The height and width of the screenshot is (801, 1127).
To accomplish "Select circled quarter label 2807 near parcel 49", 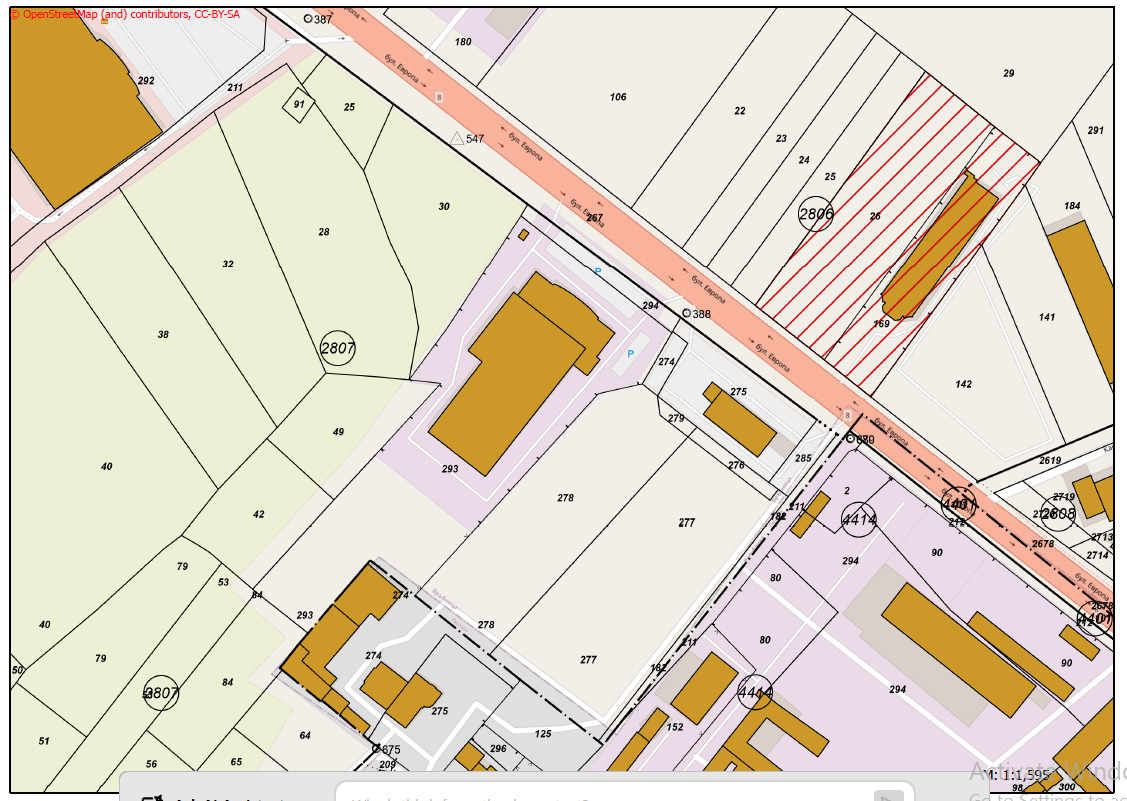I will (x=338, y=348).
